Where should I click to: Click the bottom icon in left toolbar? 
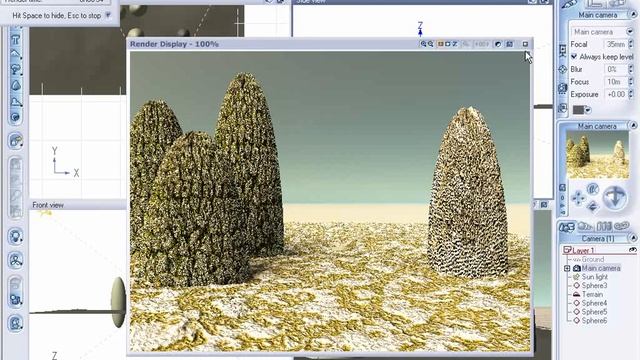(16, 323)
